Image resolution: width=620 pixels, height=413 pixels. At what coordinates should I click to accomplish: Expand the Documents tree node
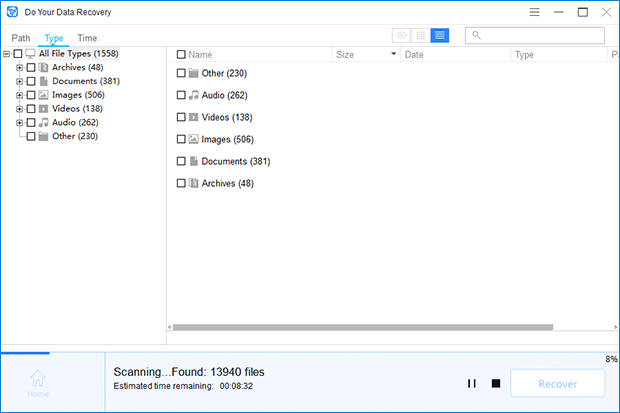point(19,81)
